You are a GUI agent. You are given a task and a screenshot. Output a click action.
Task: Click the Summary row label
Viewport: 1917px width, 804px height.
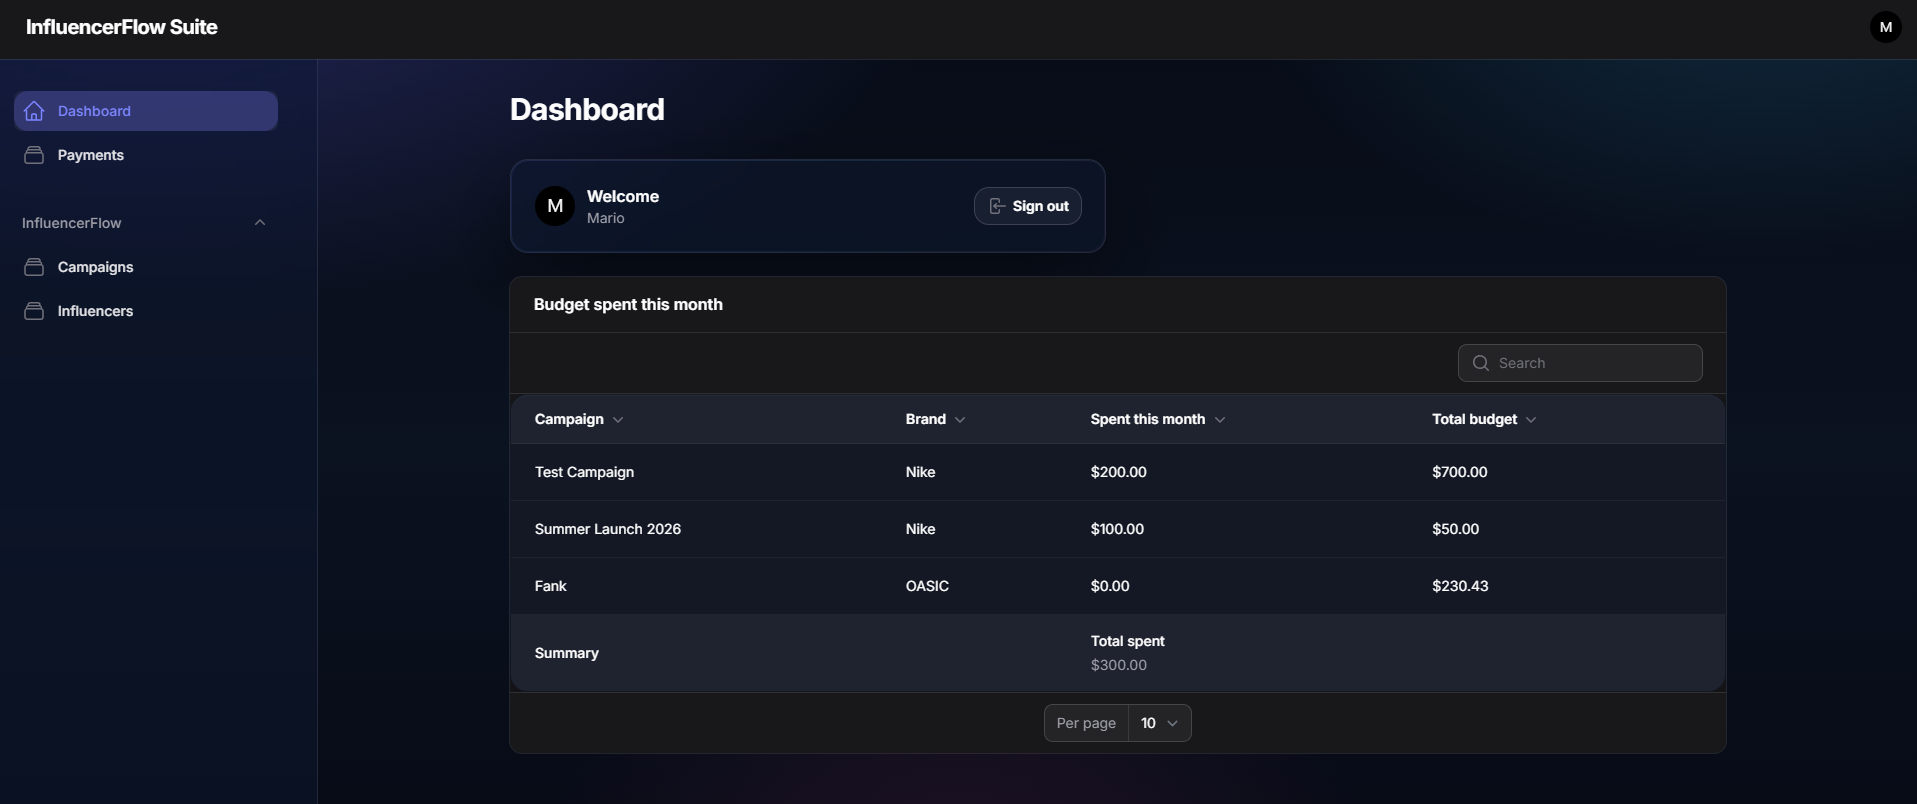567,653
